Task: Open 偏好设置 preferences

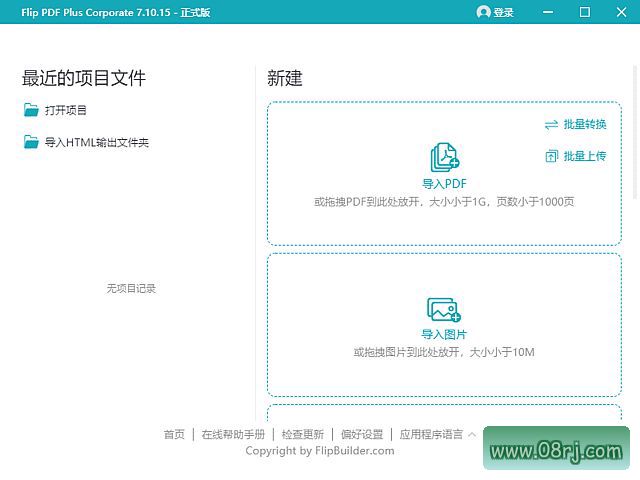Action: (362, 434)
